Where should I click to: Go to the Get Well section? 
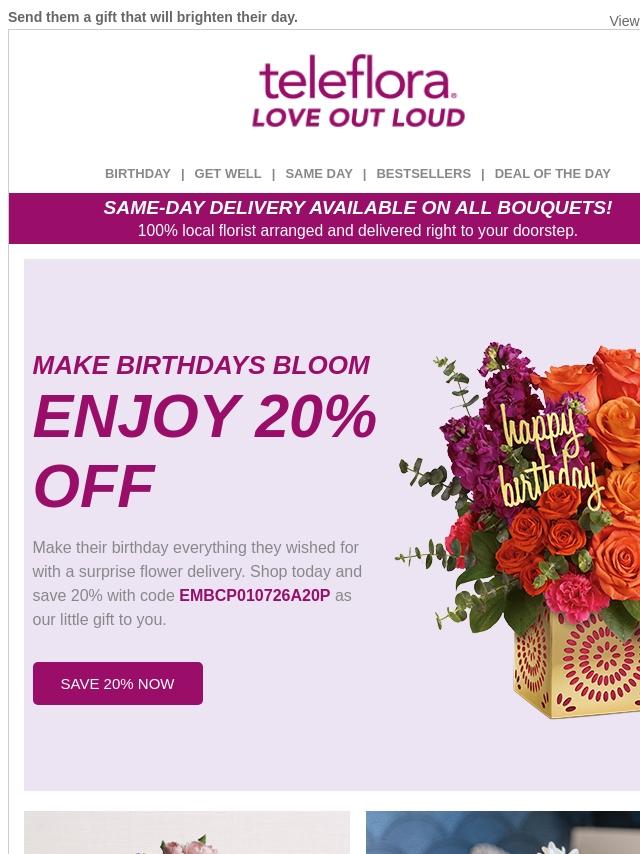(228, 173)
